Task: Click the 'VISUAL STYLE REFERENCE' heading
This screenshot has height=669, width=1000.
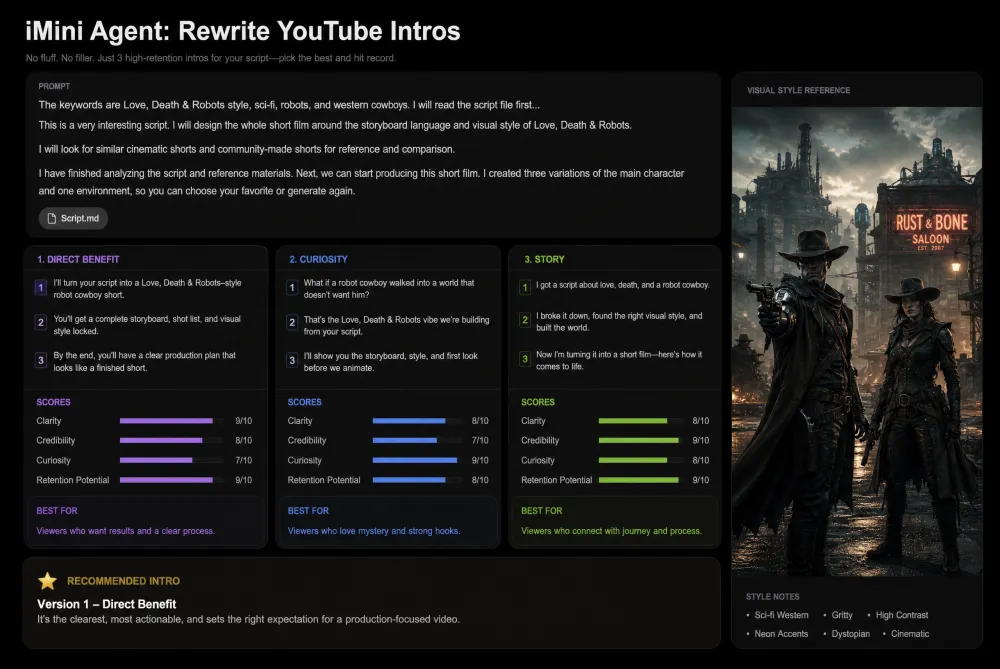Action: pyautogui.click(x=798, y=91)
